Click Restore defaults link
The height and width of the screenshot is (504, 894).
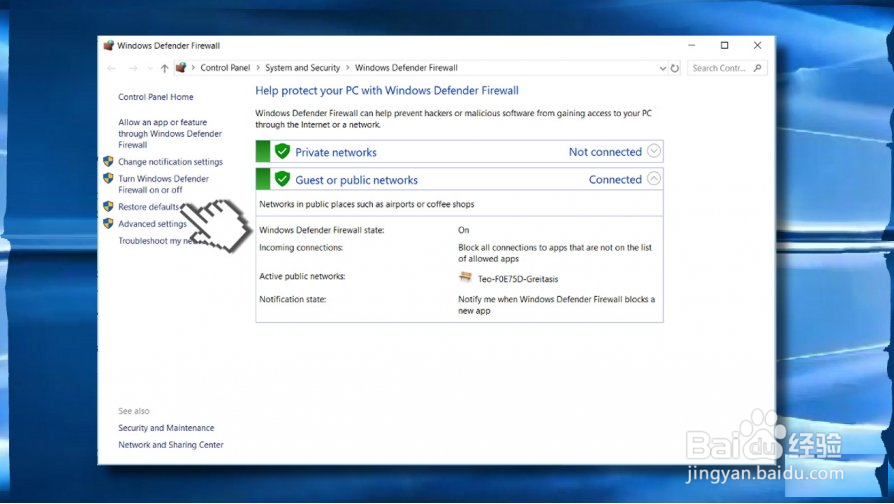(148, 207)
